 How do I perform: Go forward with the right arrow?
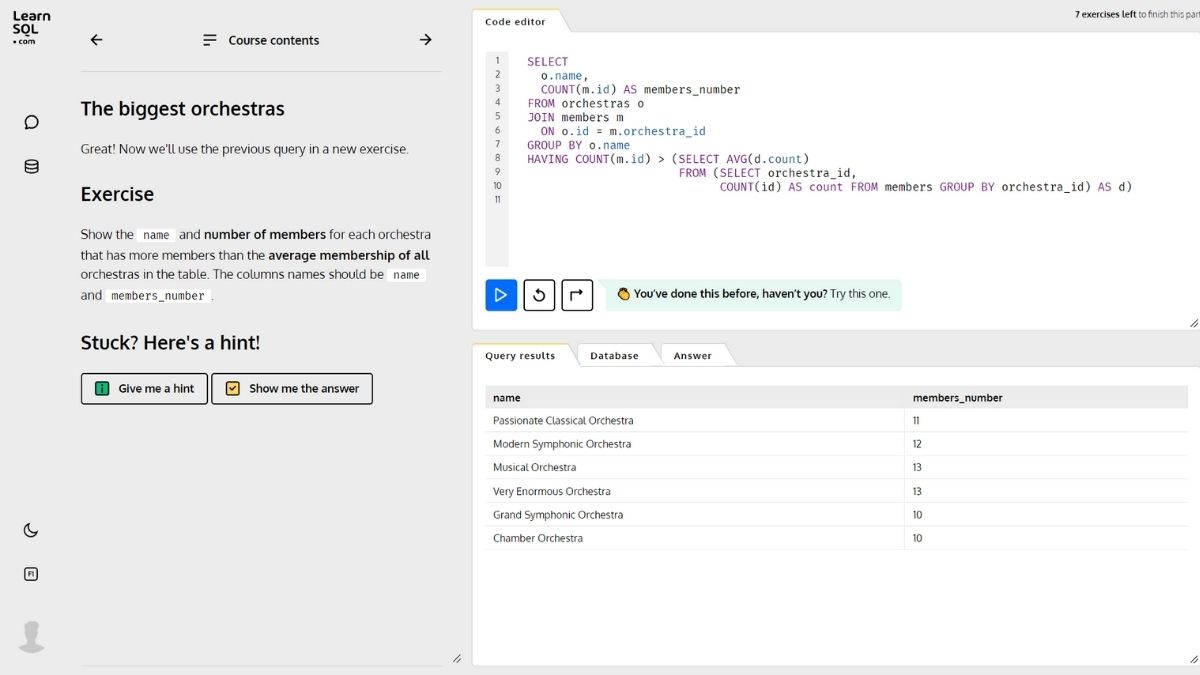[426, 40]
